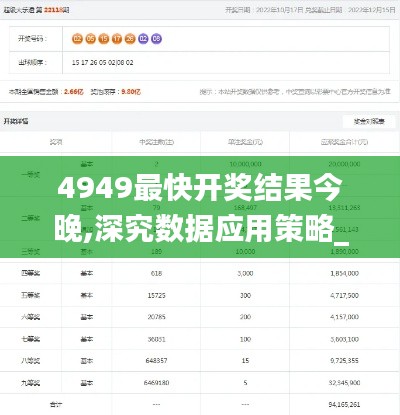Click the 应派奖金合计 column header
The width and height of the screenshot is (400, 415).
click(x=344, y=142)
